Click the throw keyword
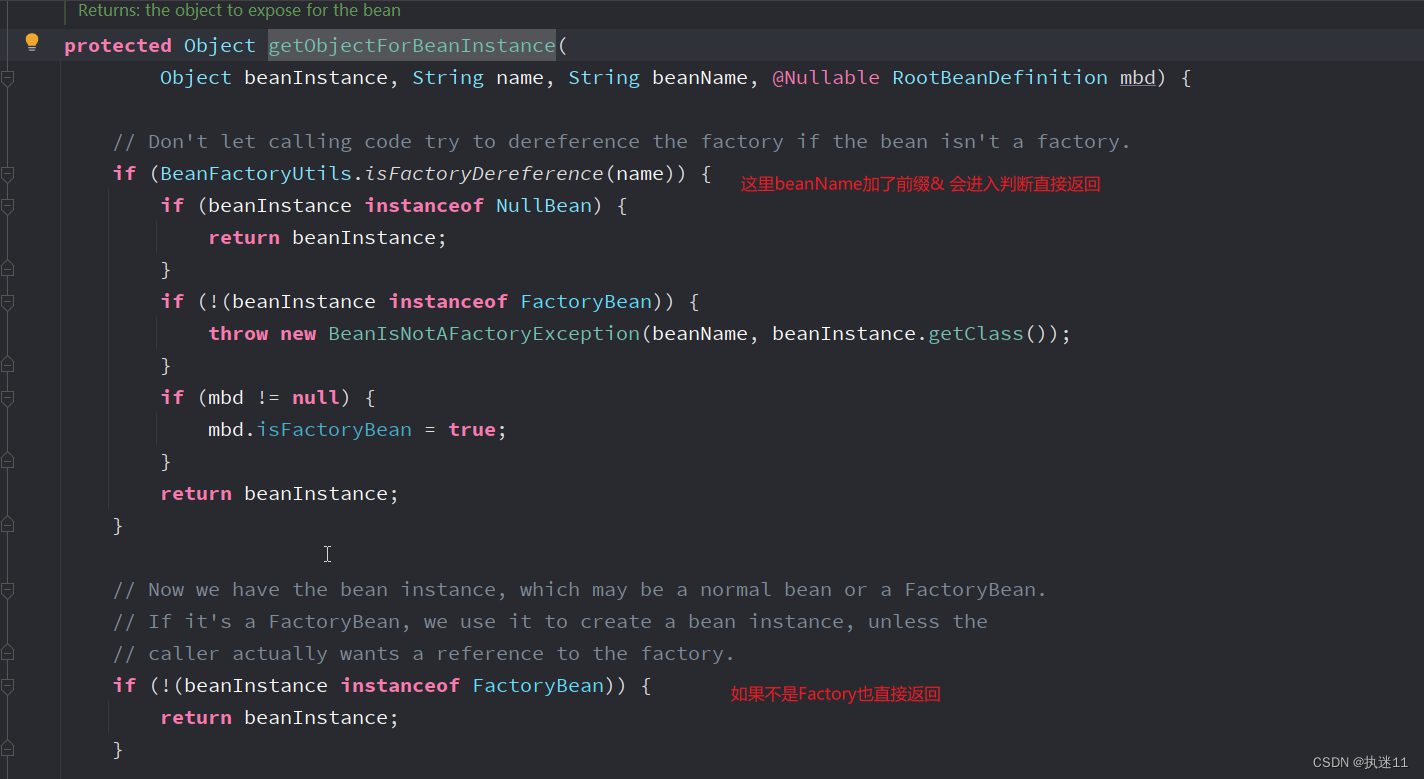The width and height of the screenshot is (1424, 779). [238, 334]
